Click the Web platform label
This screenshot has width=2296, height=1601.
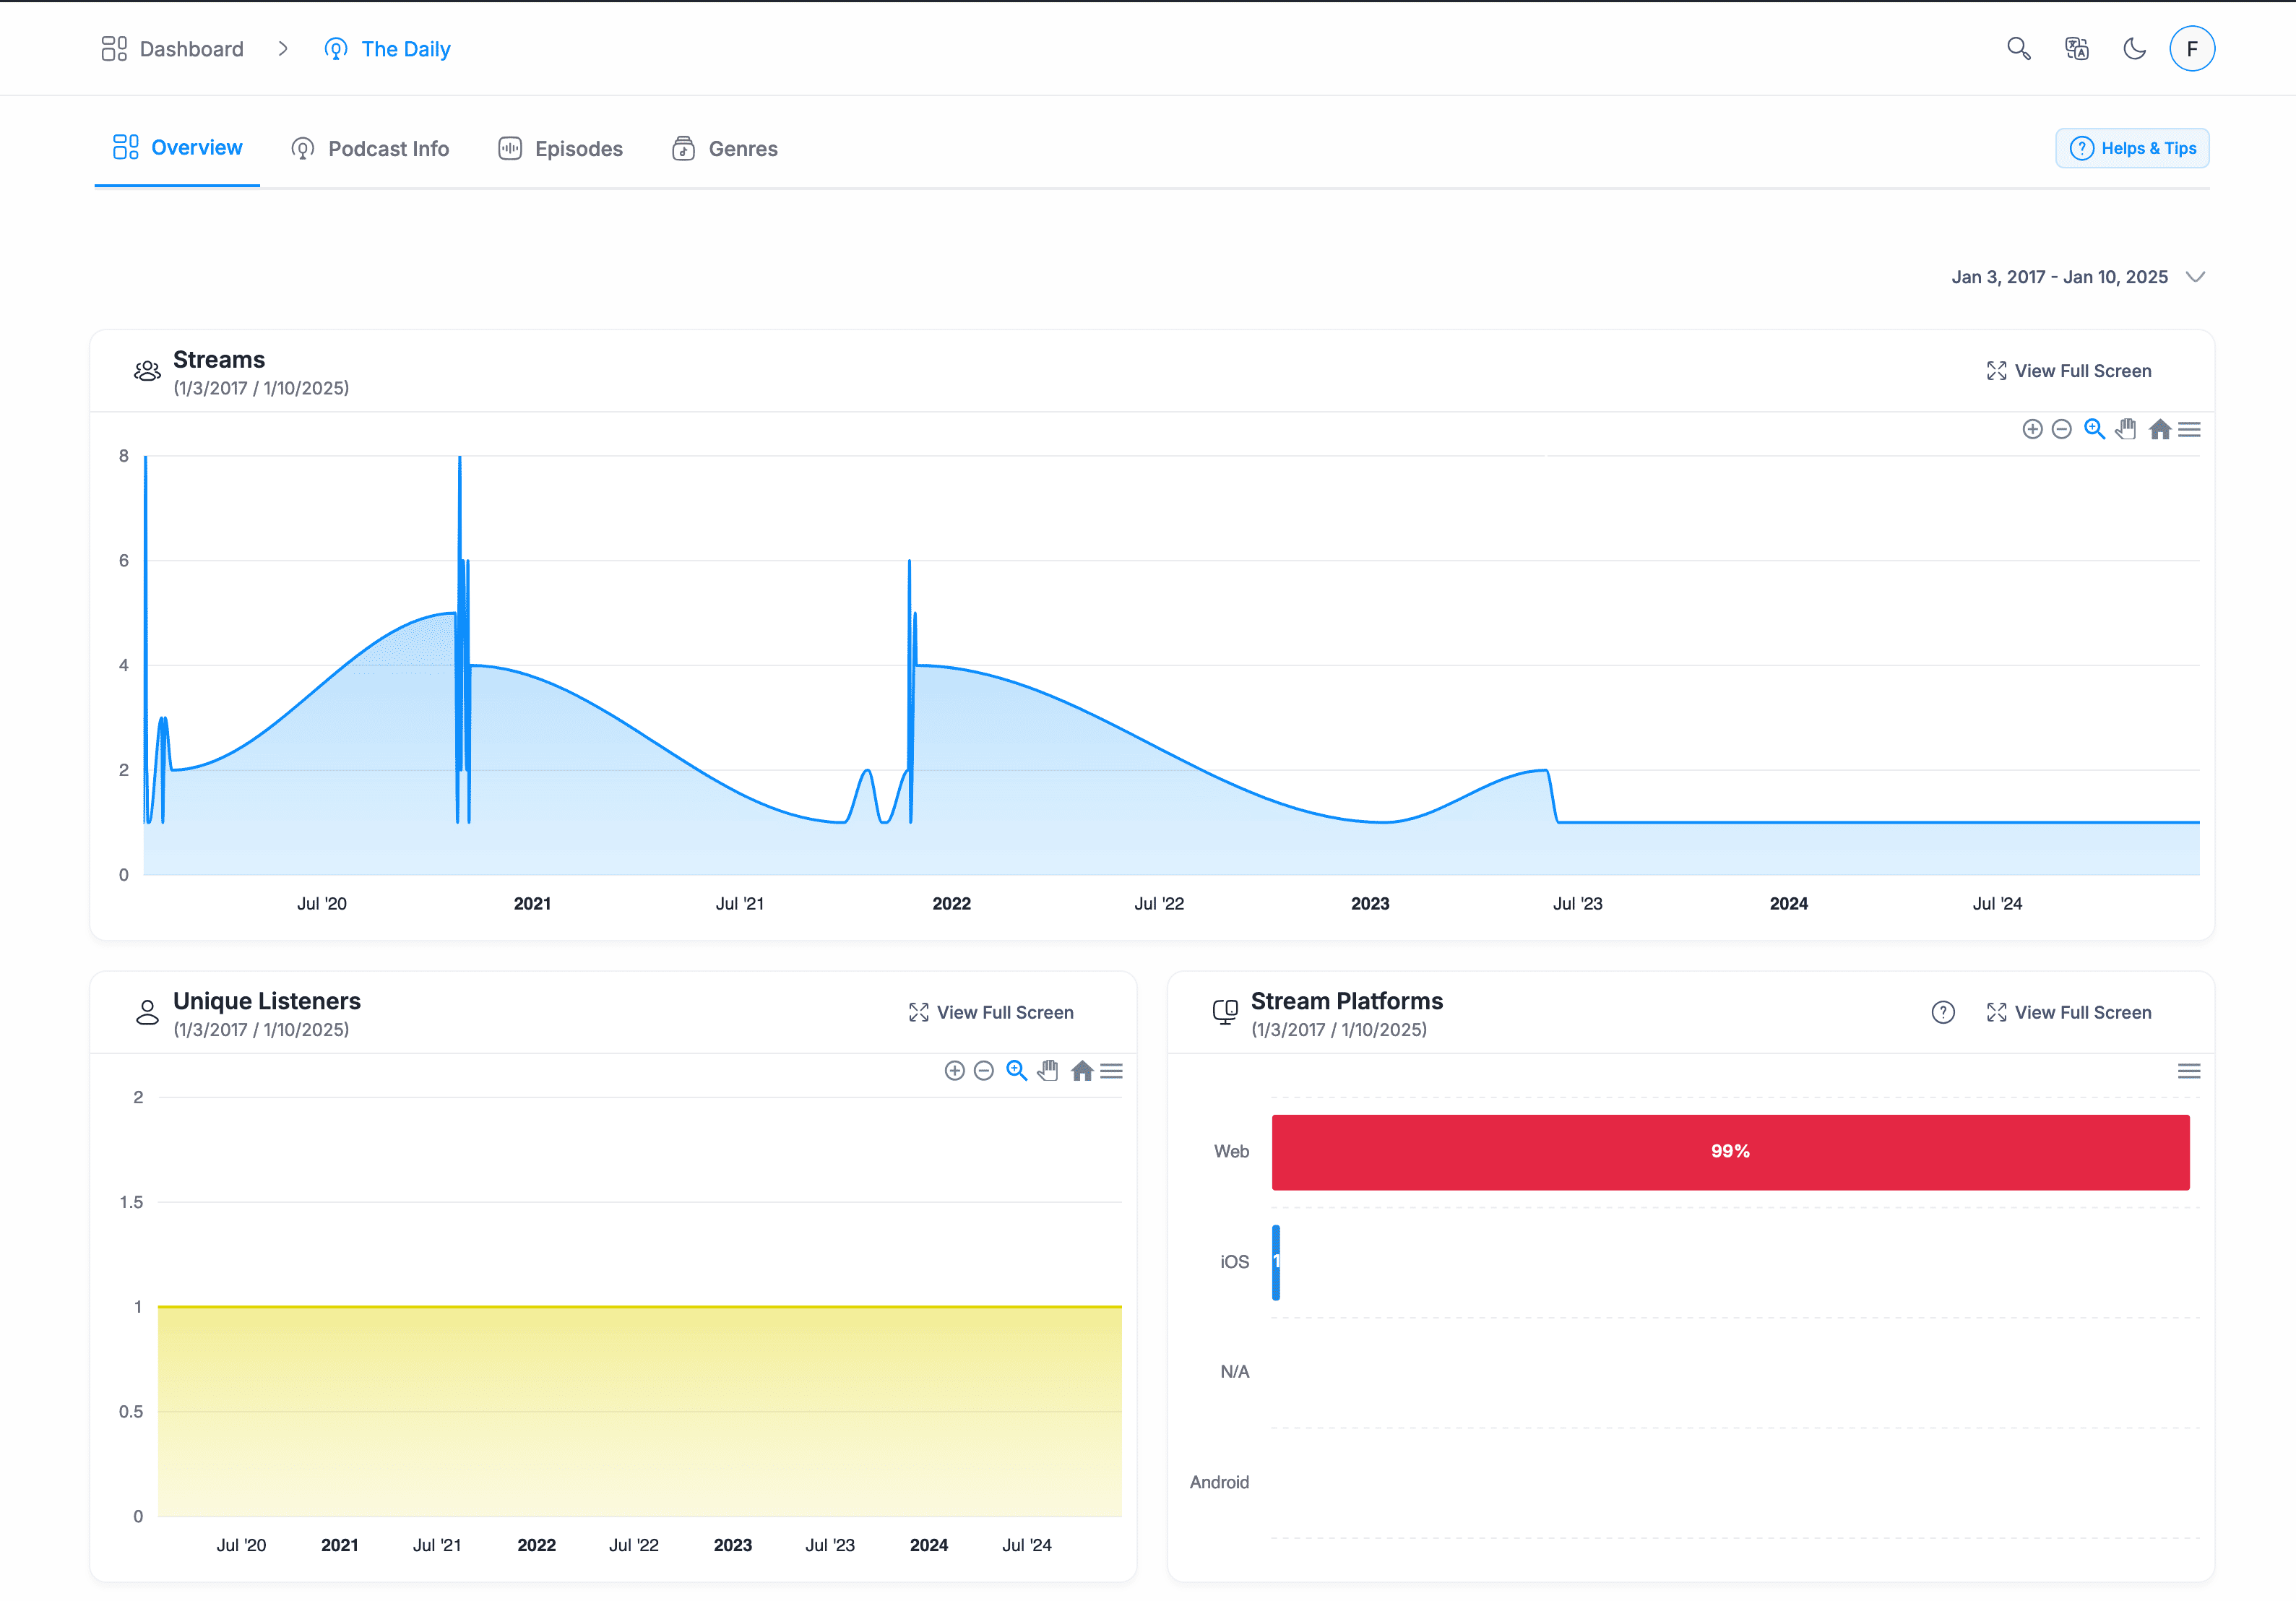click(x=1231, y=1152)
